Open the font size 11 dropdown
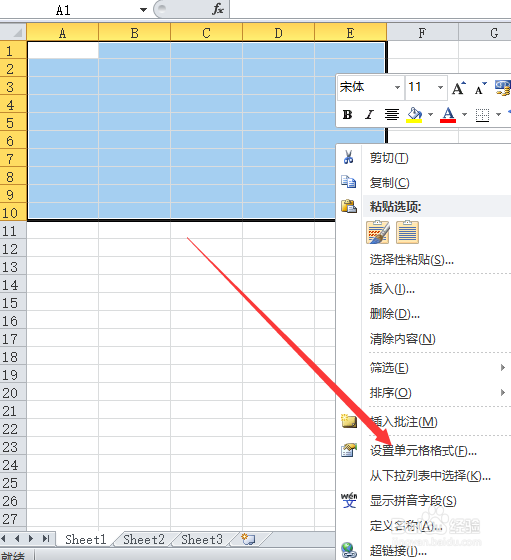This screenshot has width=511, height=560. [440, 88]
